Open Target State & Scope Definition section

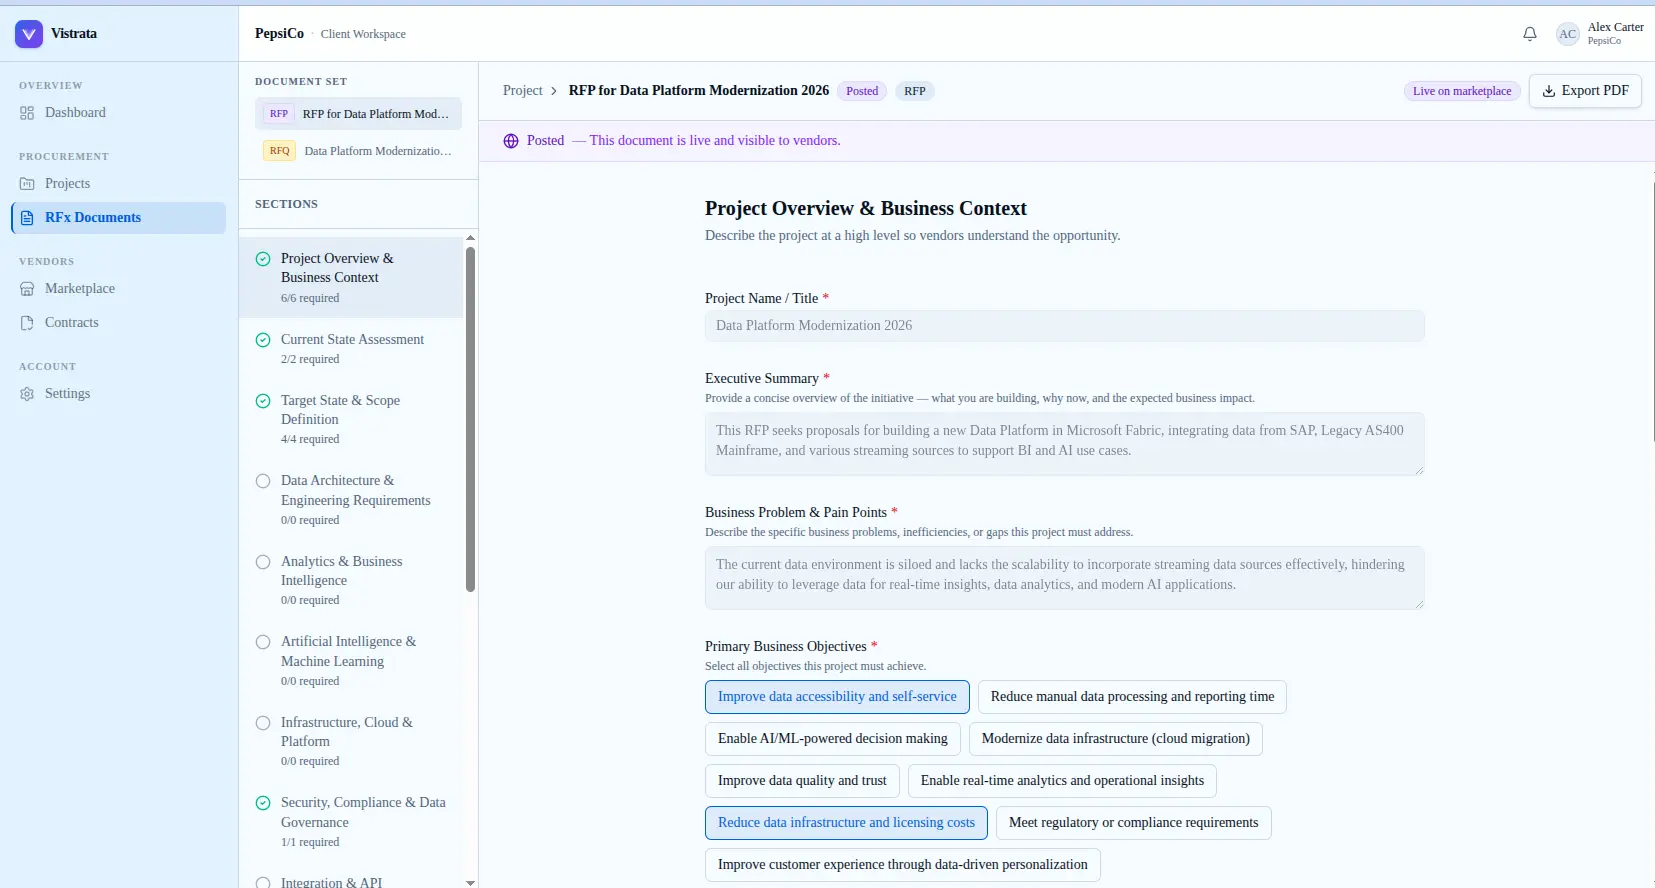click(351, 419)
